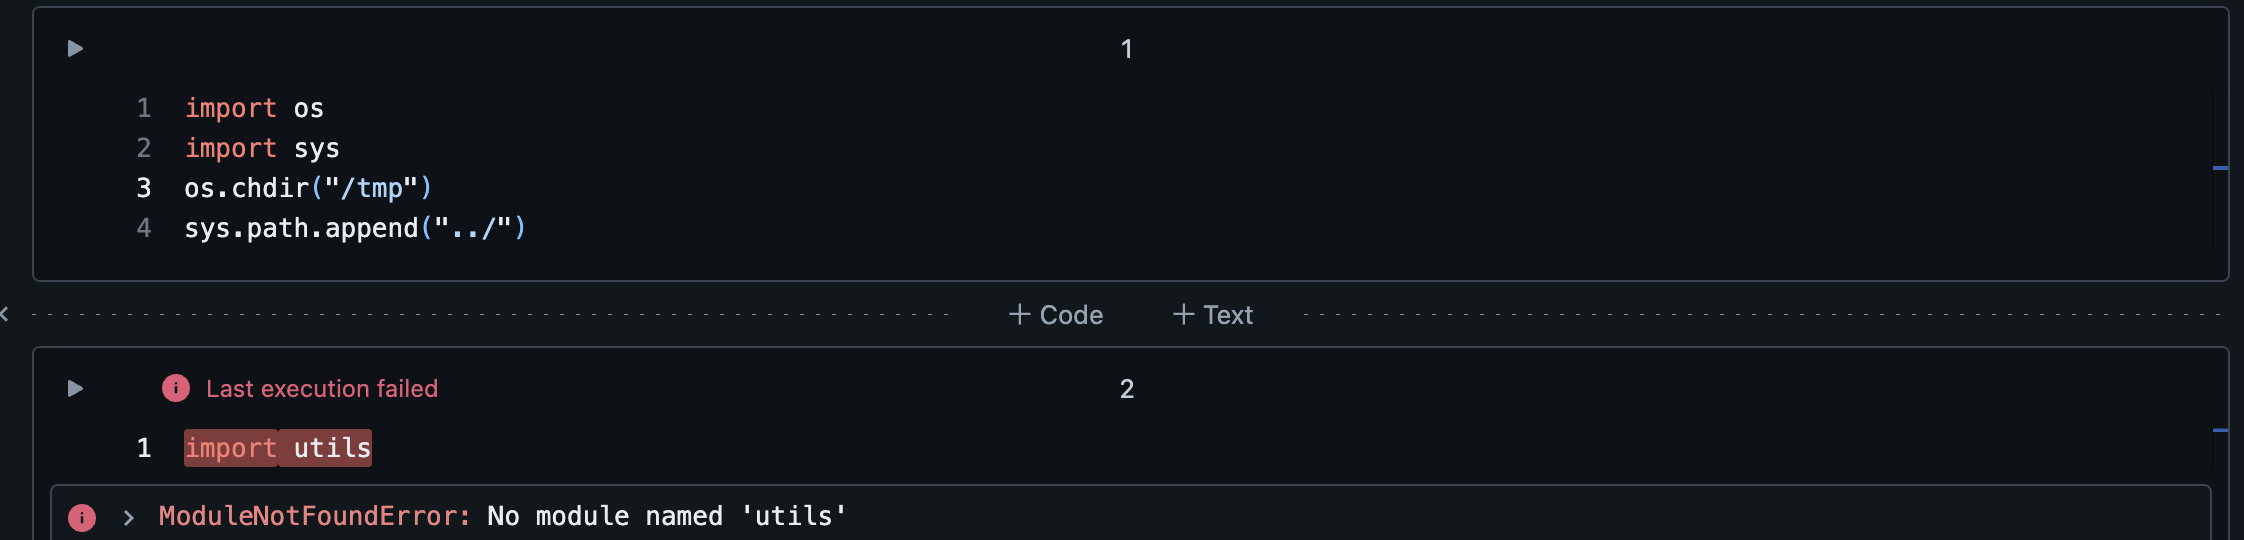Run the first code cell
Image resolution: width=2244 pixels, height=540 pixels.
[75, 48]
